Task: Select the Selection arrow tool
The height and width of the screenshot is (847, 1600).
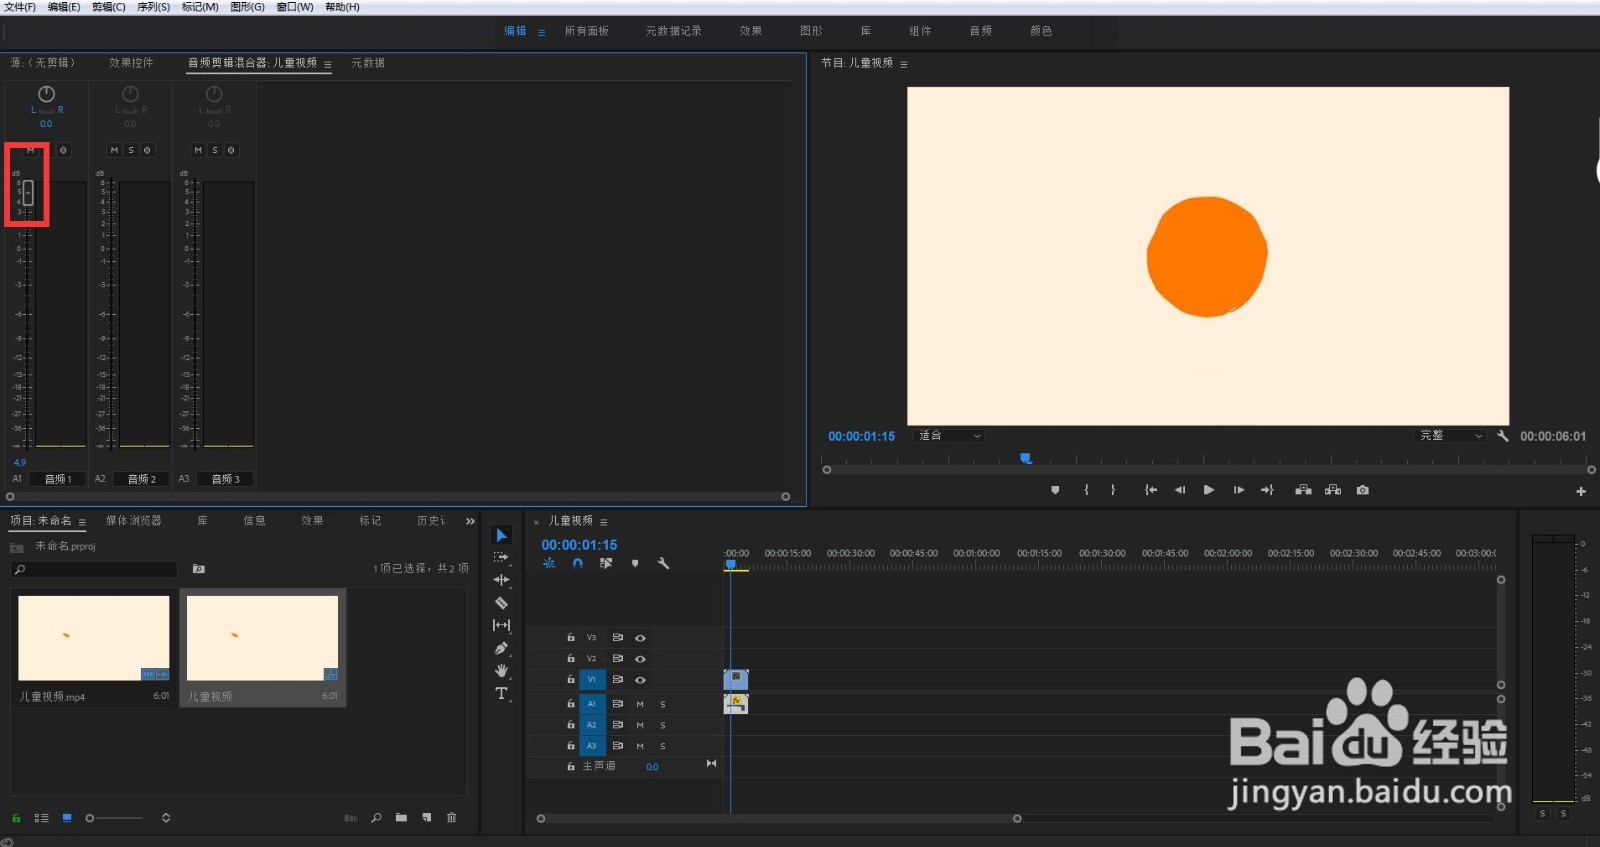Action: [x=502, y=536]
